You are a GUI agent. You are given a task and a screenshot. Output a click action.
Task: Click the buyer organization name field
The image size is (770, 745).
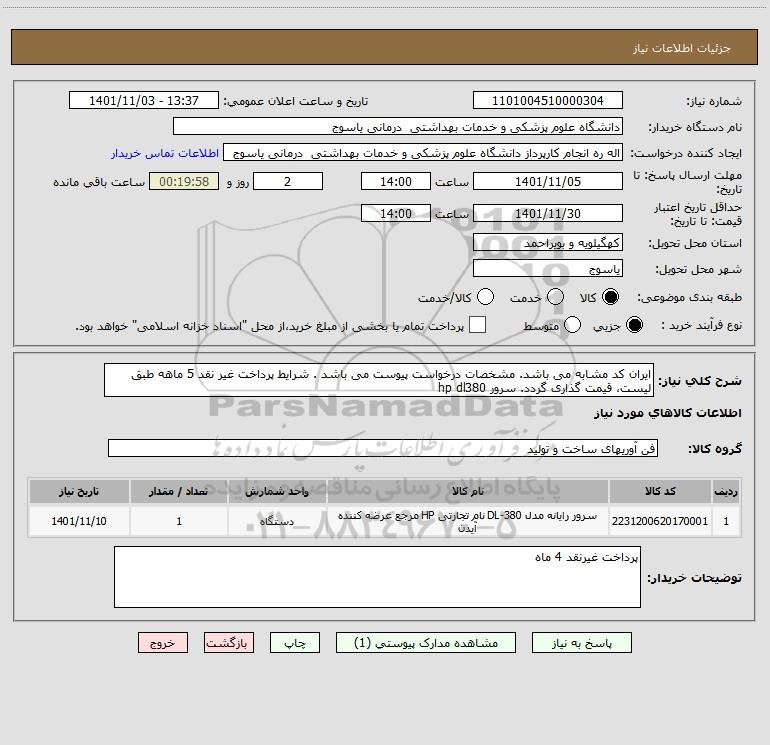pos(398,127)
